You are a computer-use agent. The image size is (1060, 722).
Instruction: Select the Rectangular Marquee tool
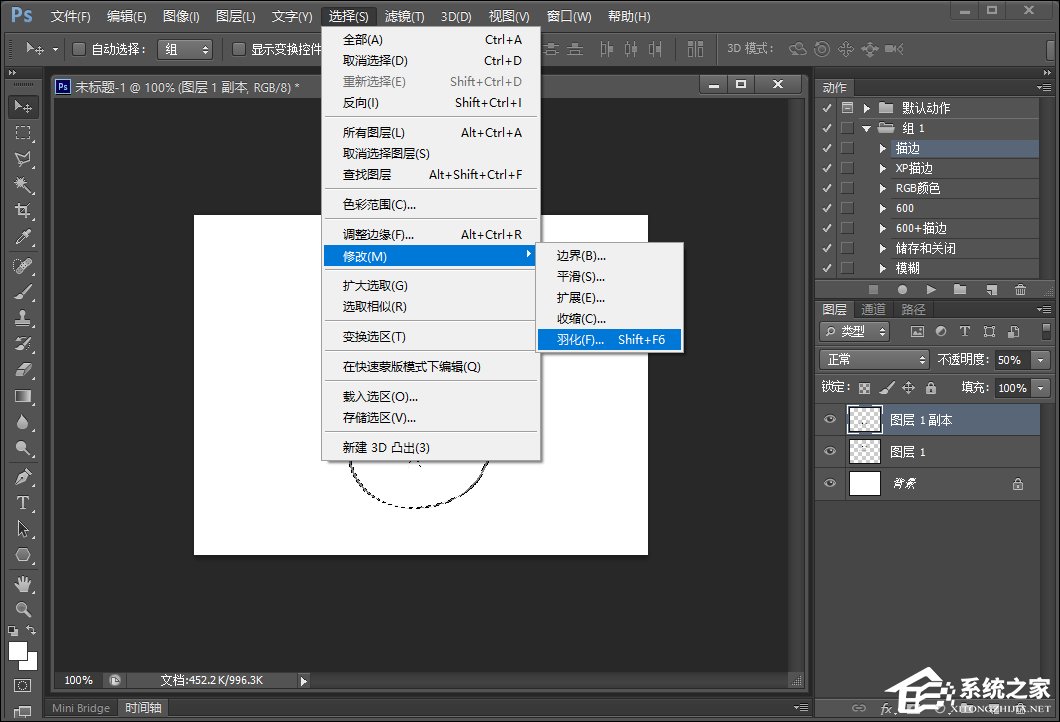click(23, 133)
